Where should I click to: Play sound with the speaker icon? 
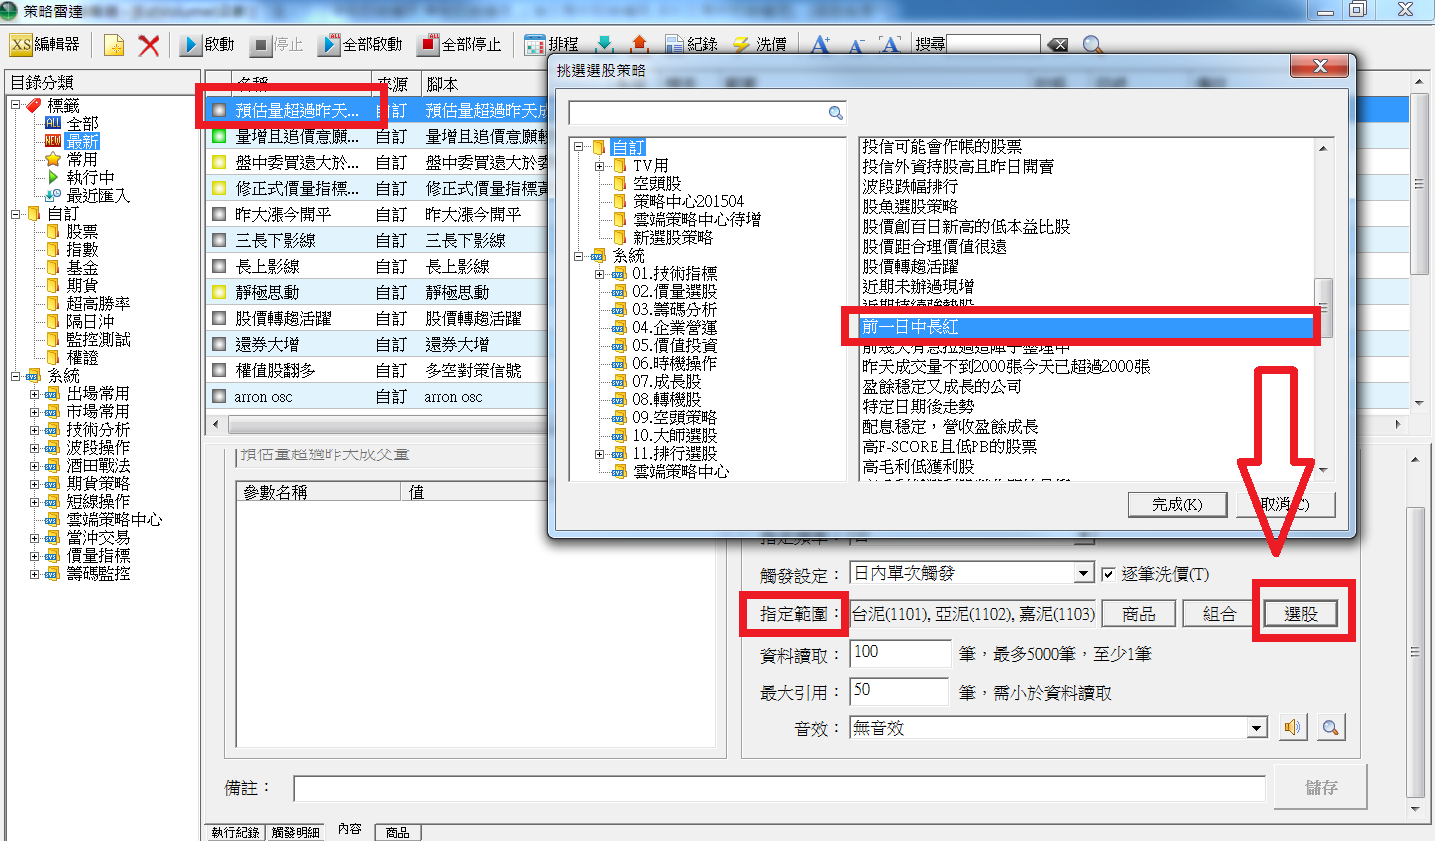coord(1292,727)
